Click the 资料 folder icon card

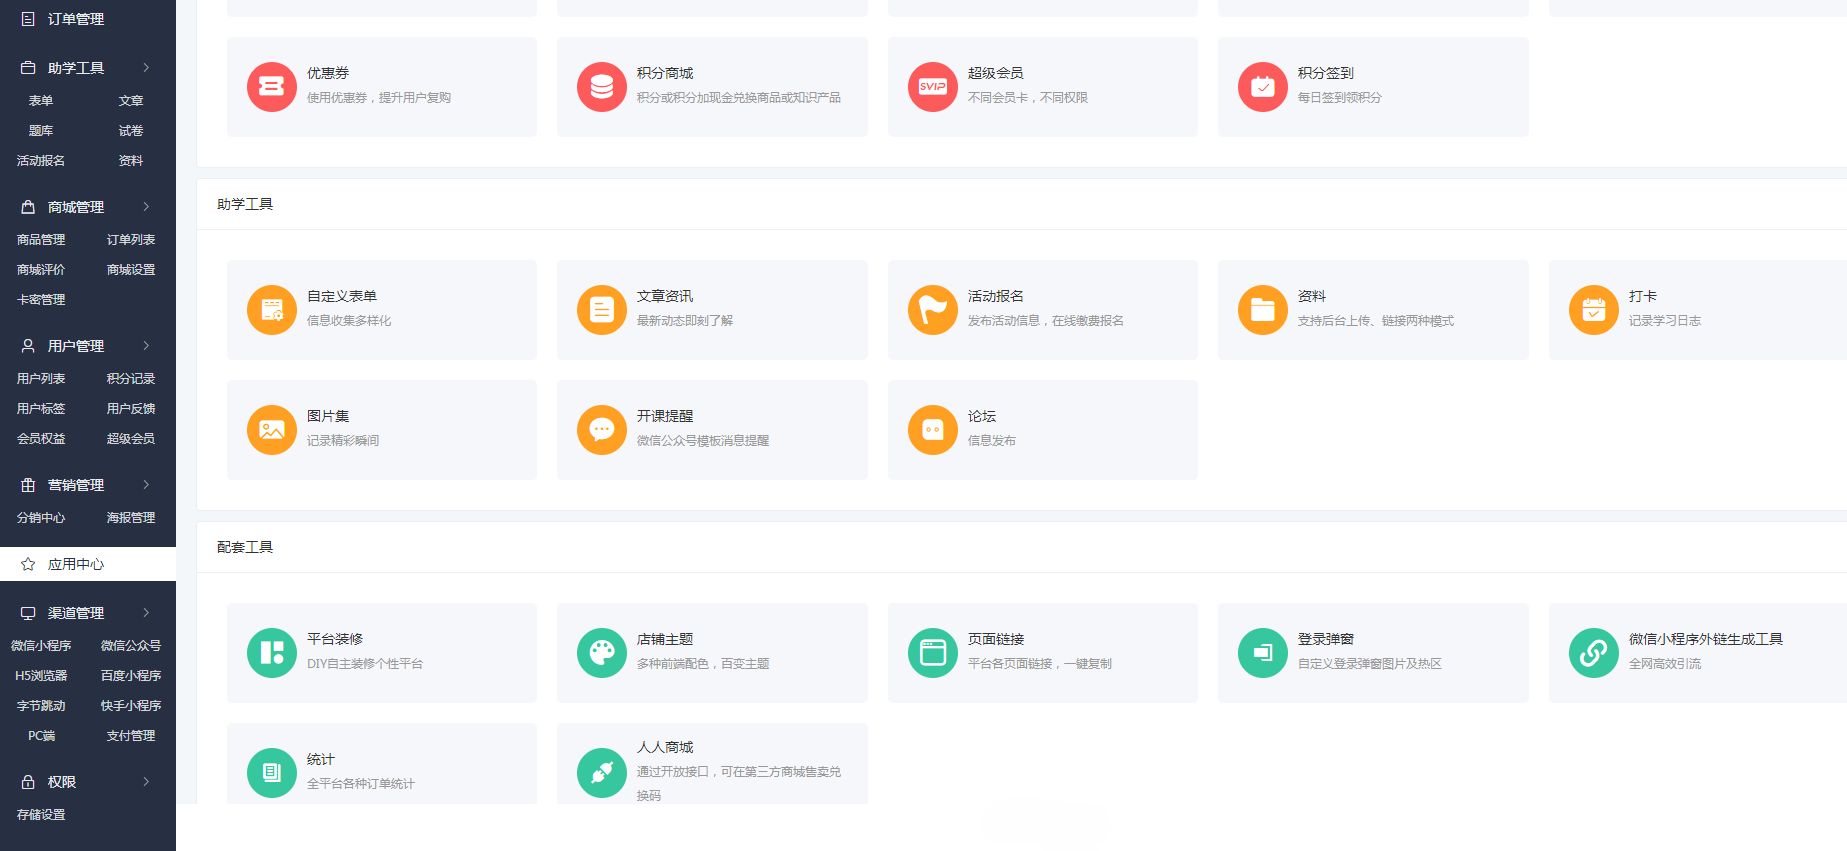tap(1263, 310)
